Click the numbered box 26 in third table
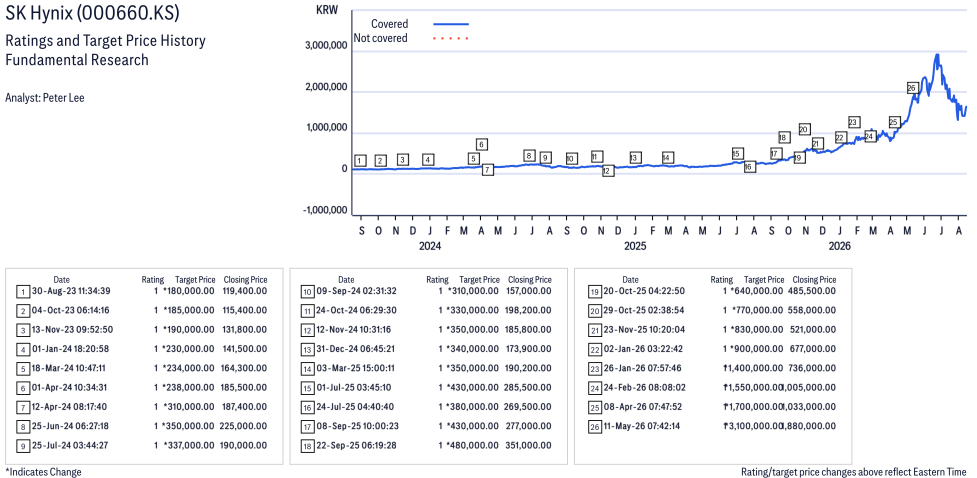The image size is (977, 478). (x=594, y=426)
